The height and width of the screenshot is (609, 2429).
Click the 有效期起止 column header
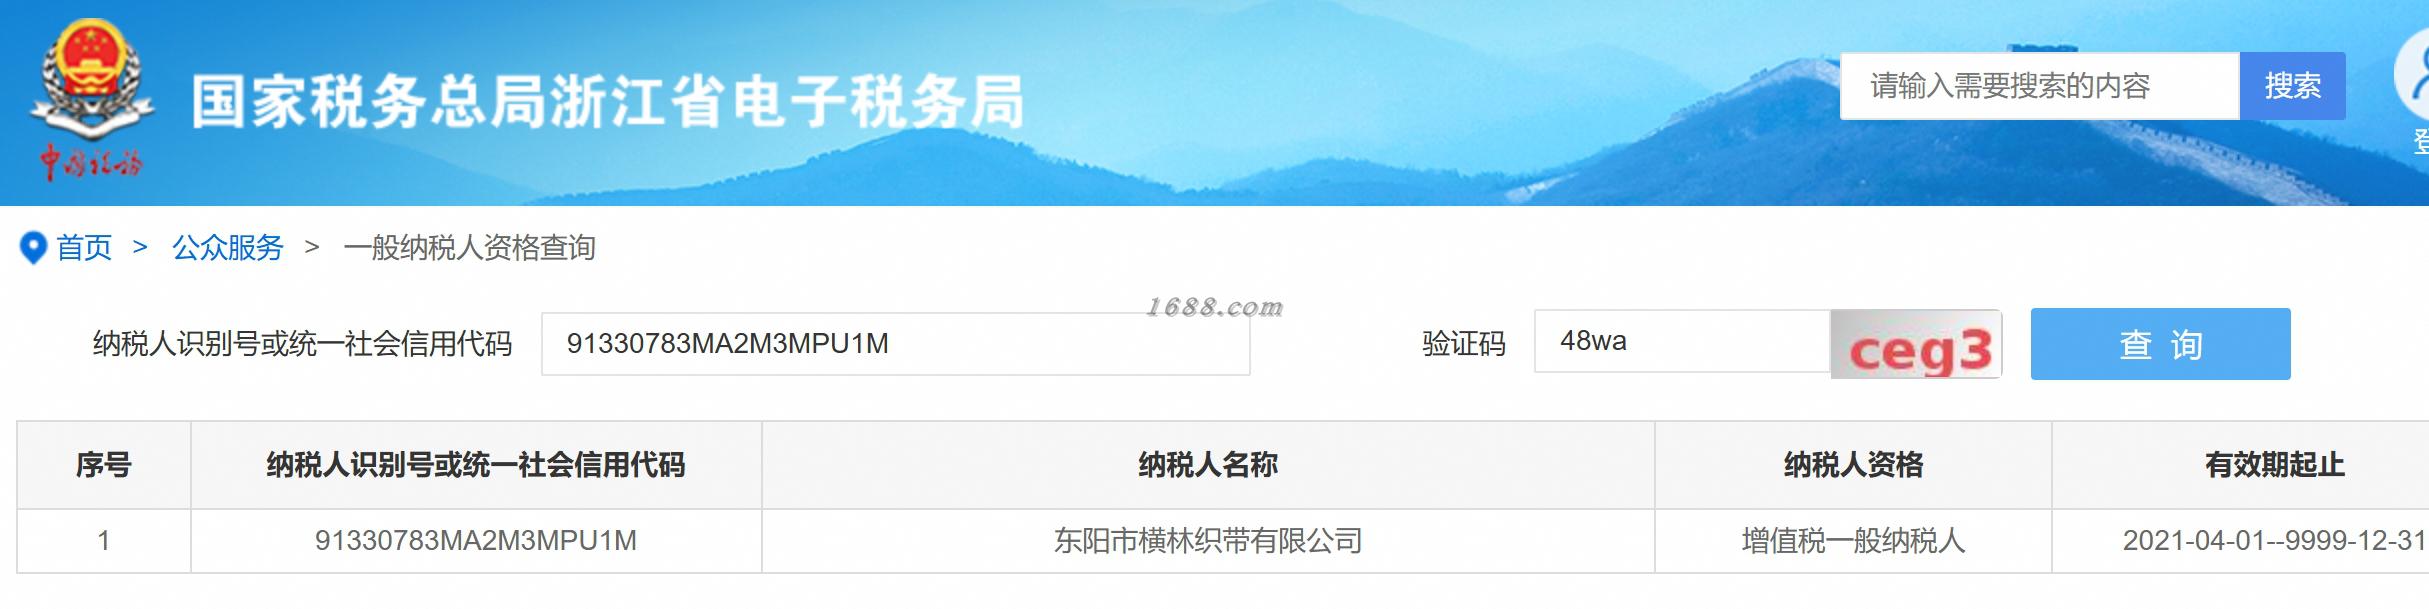[2274, 465]
